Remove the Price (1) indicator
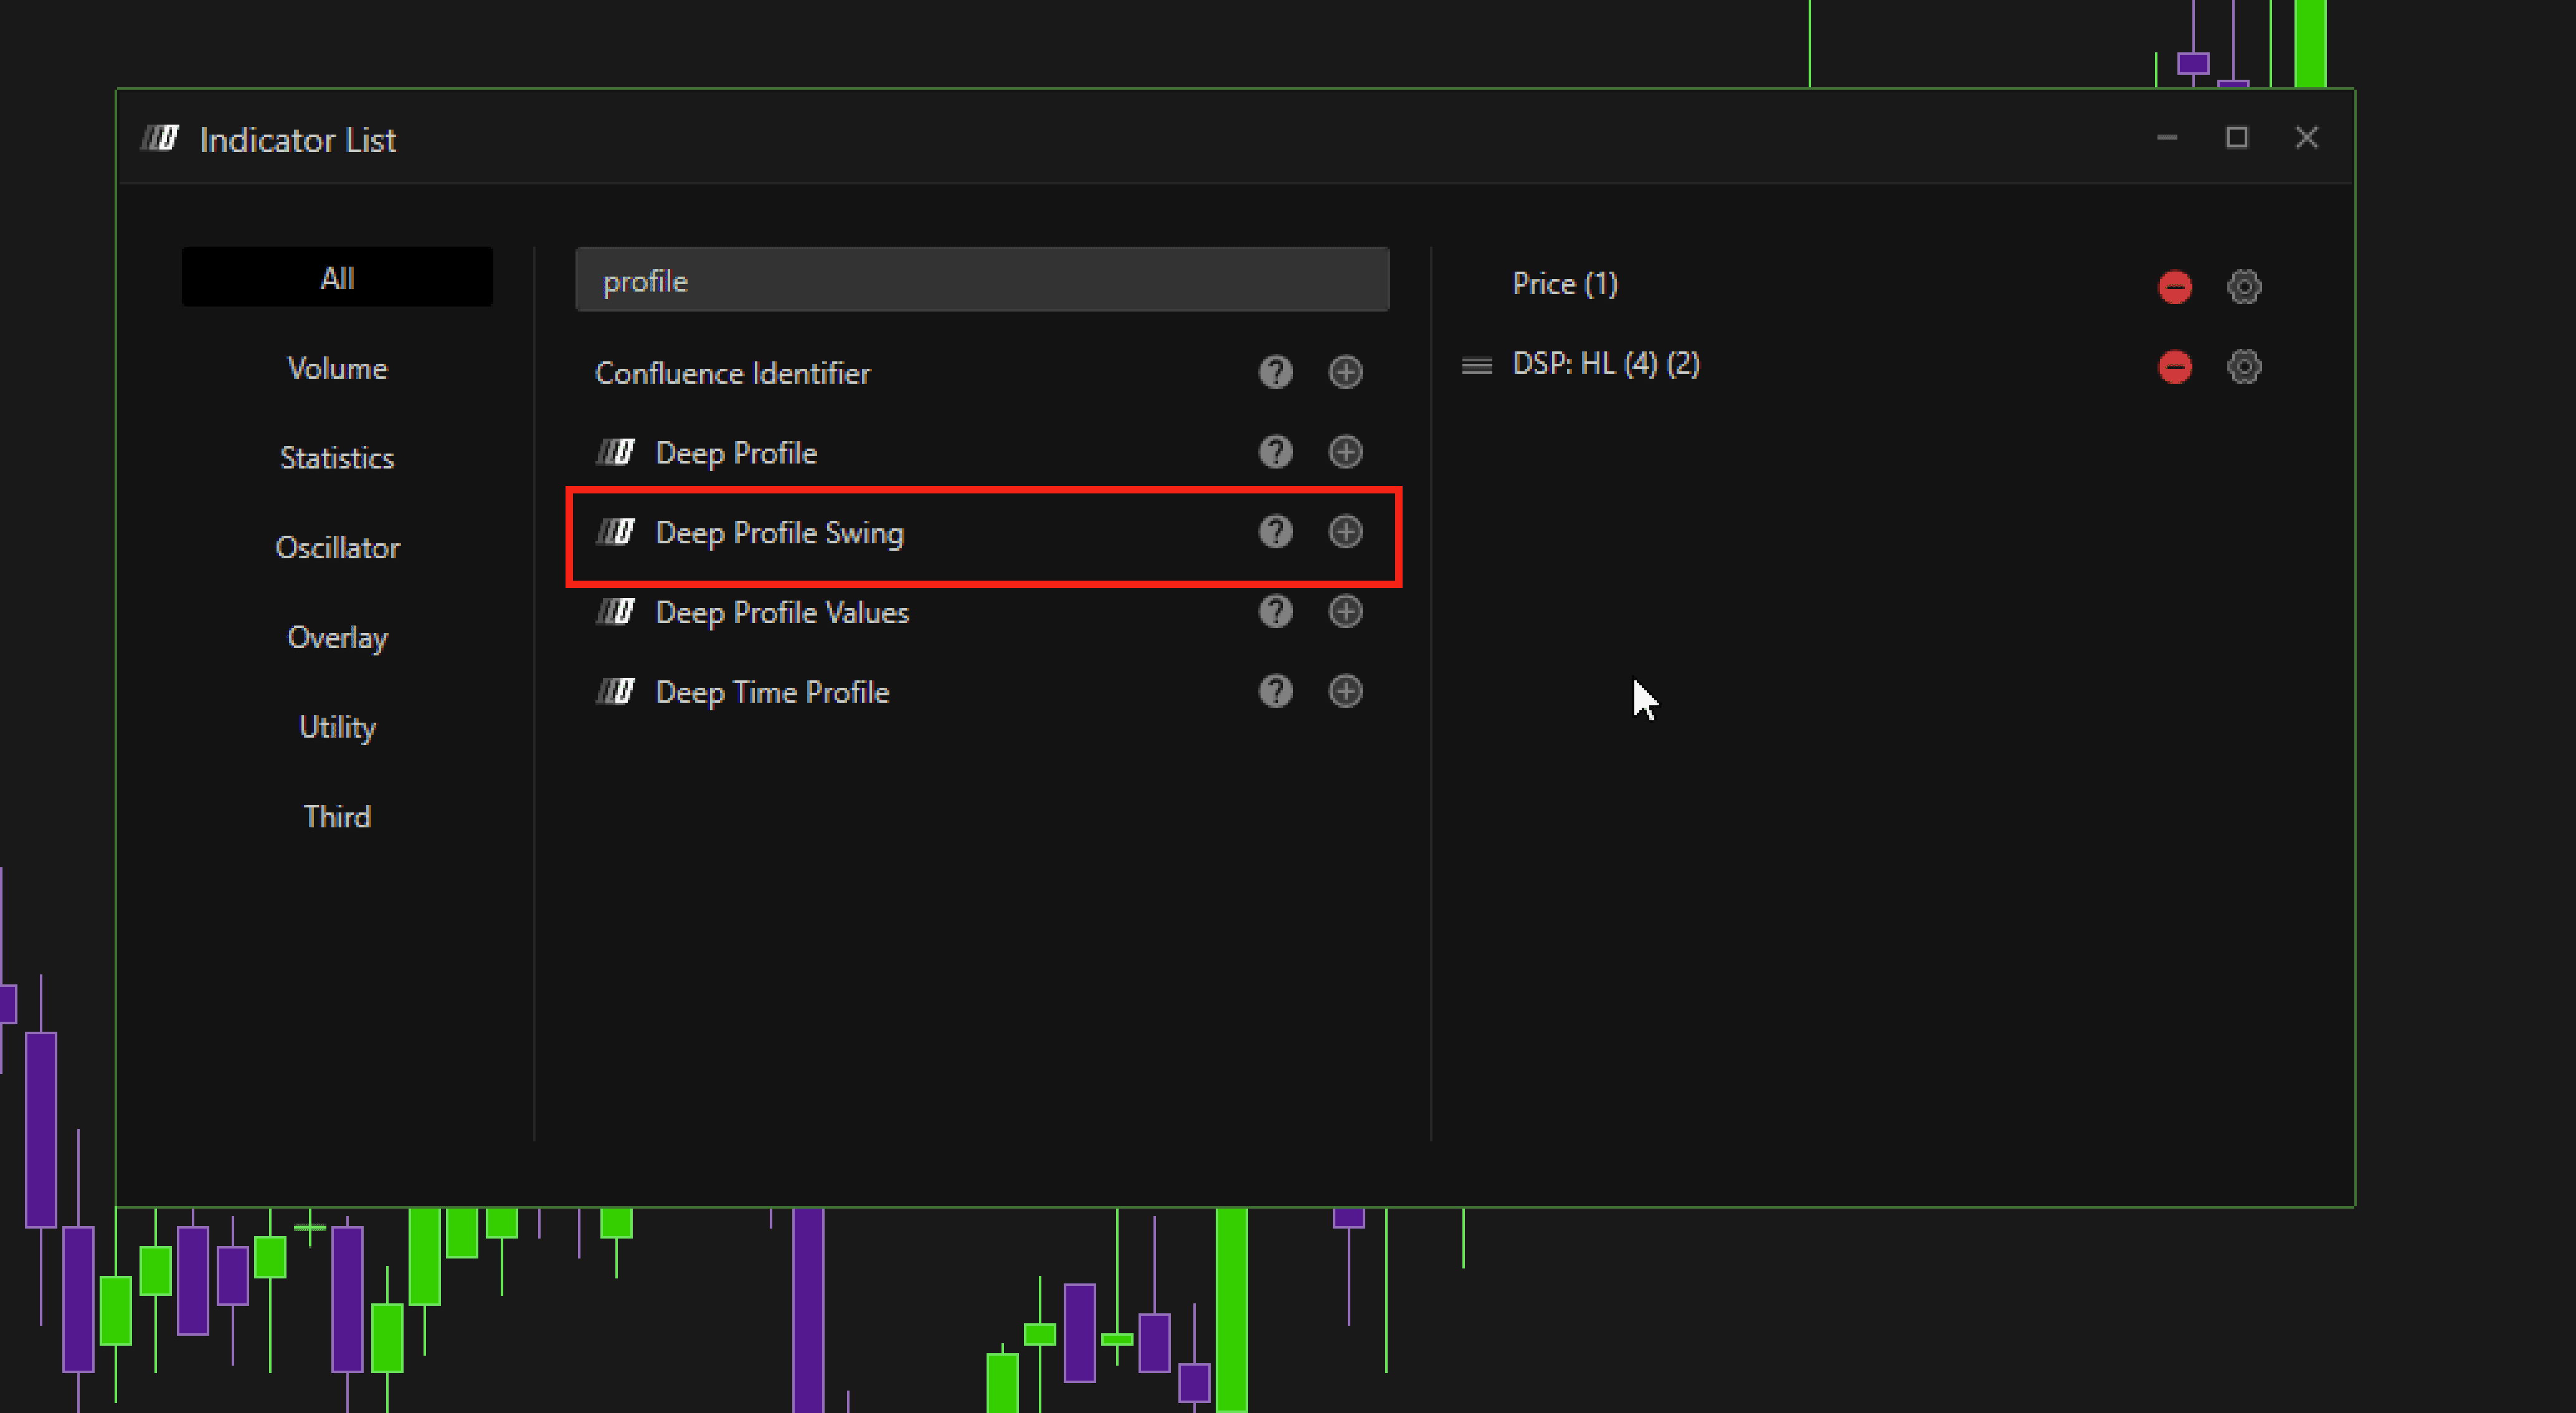The width and height of the screenshot is (2576, 1413). pos(2175,287)
